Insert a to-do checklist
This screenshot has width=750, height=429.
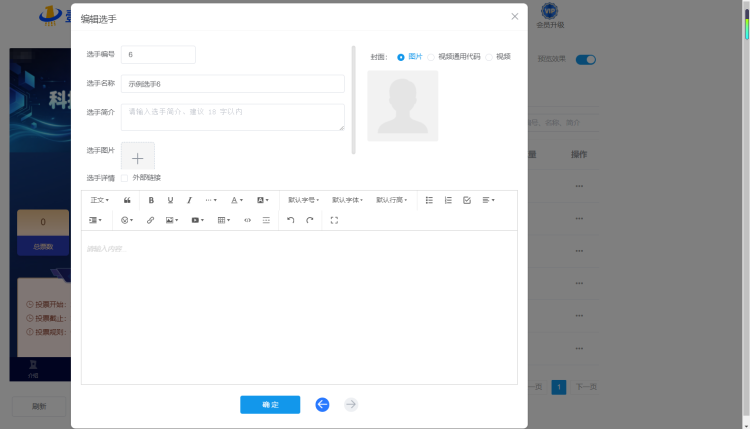click(467, 200)
